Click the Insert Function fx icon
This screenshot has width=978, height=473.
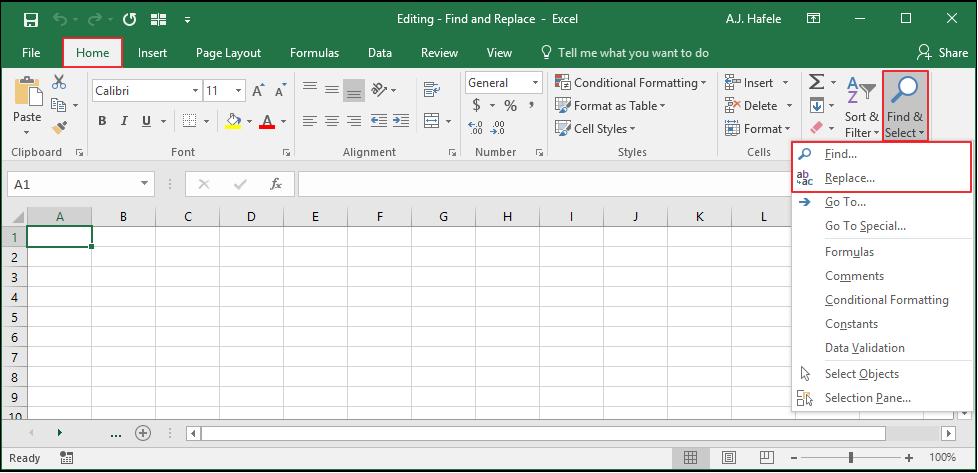[276, 184]
